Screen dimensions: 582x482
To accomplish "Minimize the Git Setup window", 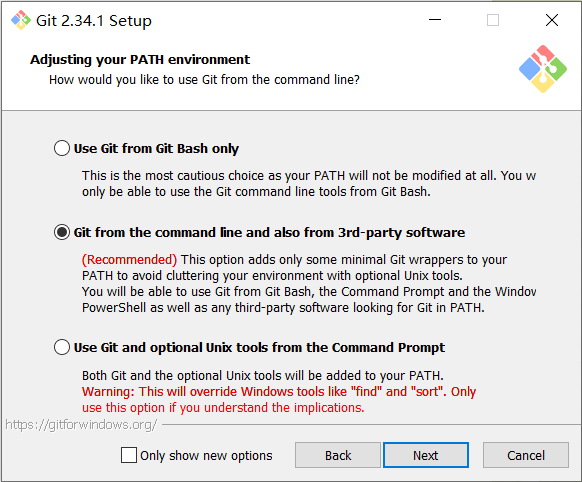I will coord(435,20).
